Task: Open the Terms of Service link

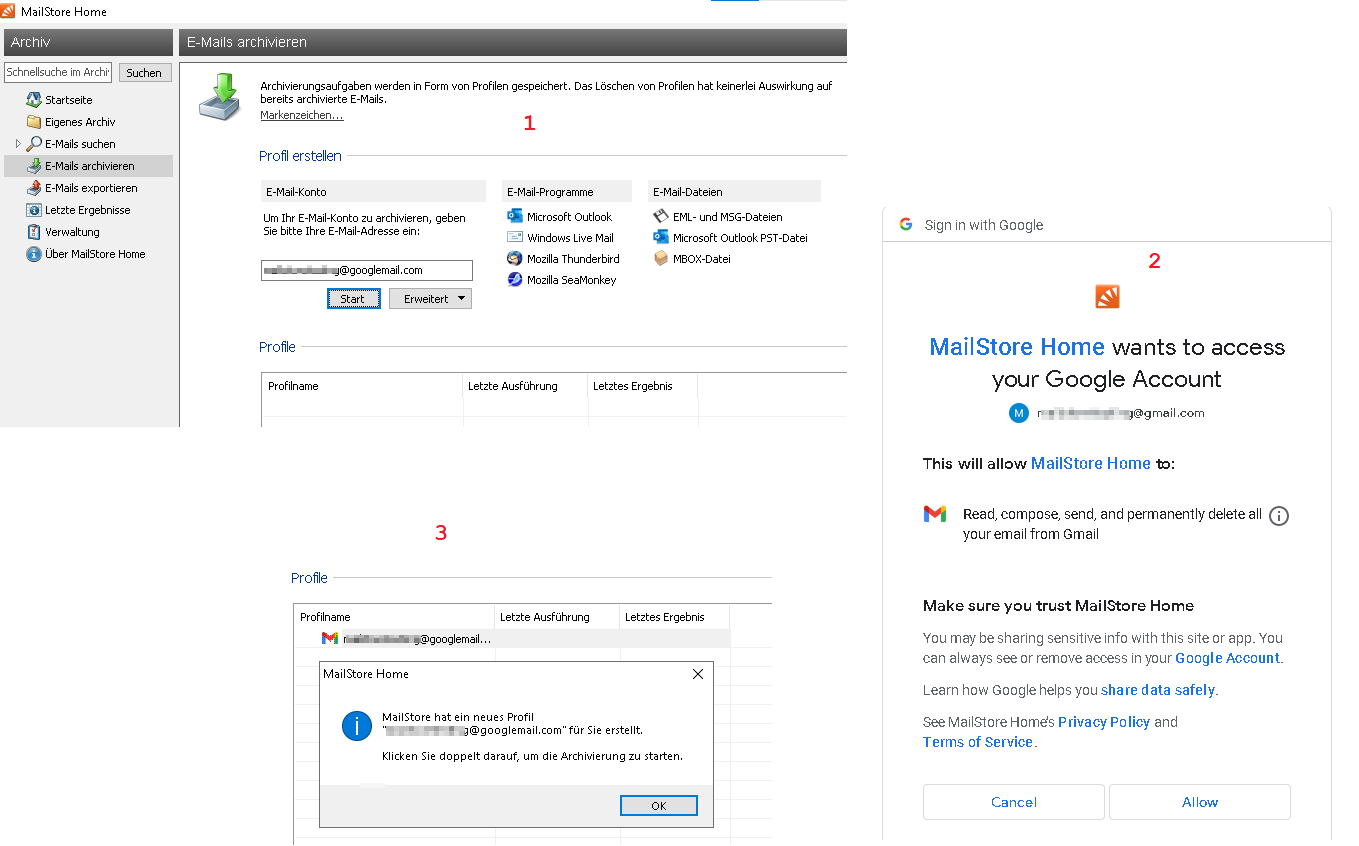Action: tap(978, 742)
